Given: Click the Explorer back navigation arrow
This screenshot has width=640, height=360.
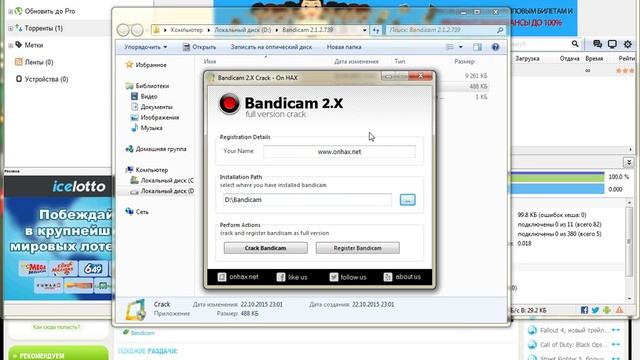Looking at the screenshot, I should (123, 30).
